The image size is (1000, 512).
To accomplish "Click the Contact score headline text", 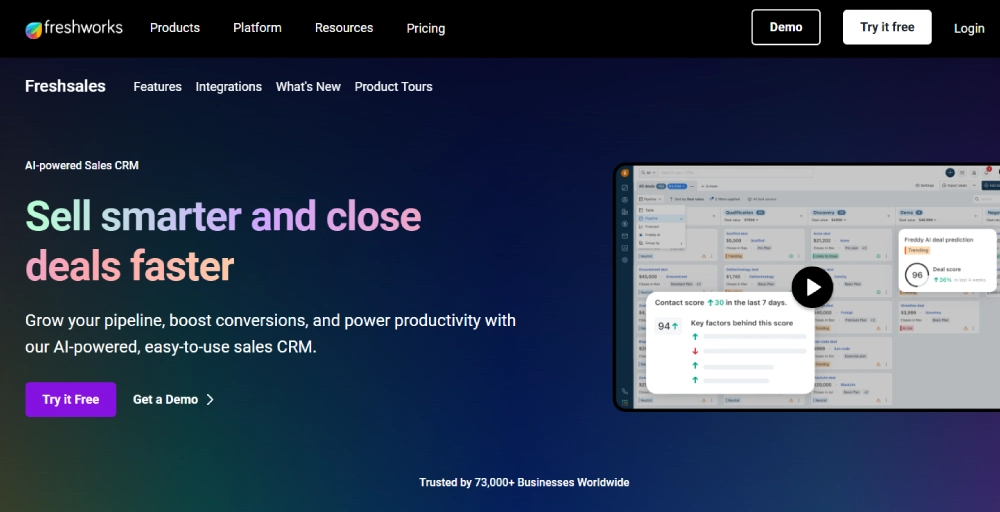I will (721, 303).
